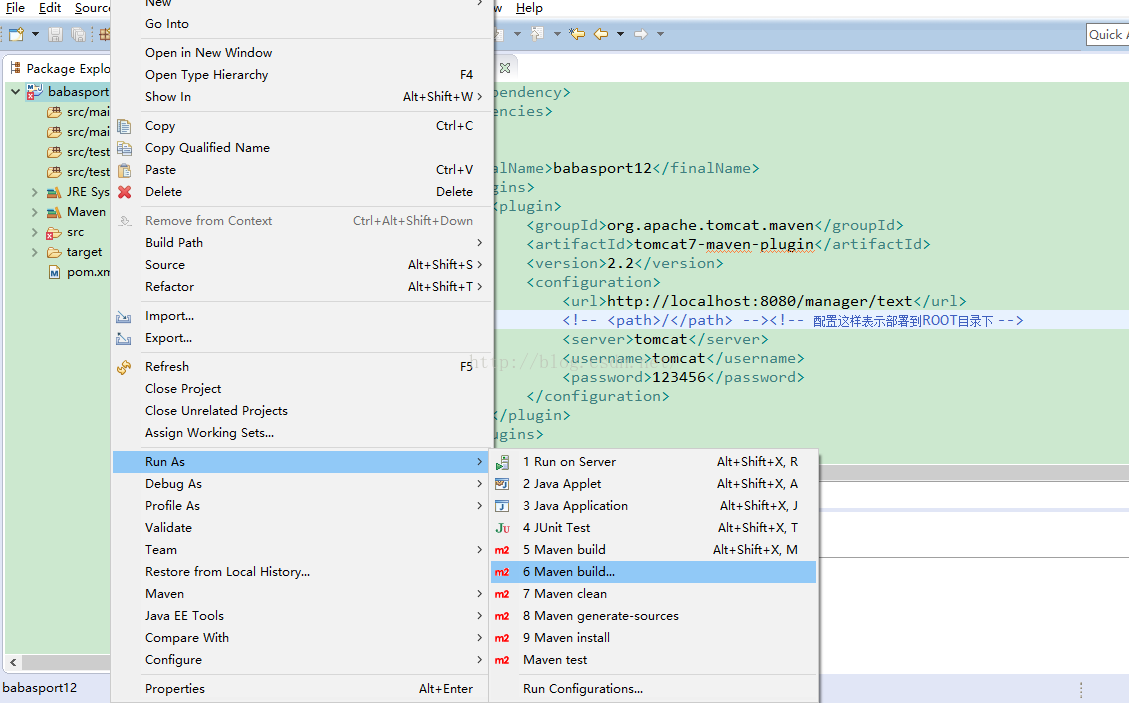This screenshot has height=703, width=1129.
Task: Expand the JRE System Library node
Action: tap(34, 192)
